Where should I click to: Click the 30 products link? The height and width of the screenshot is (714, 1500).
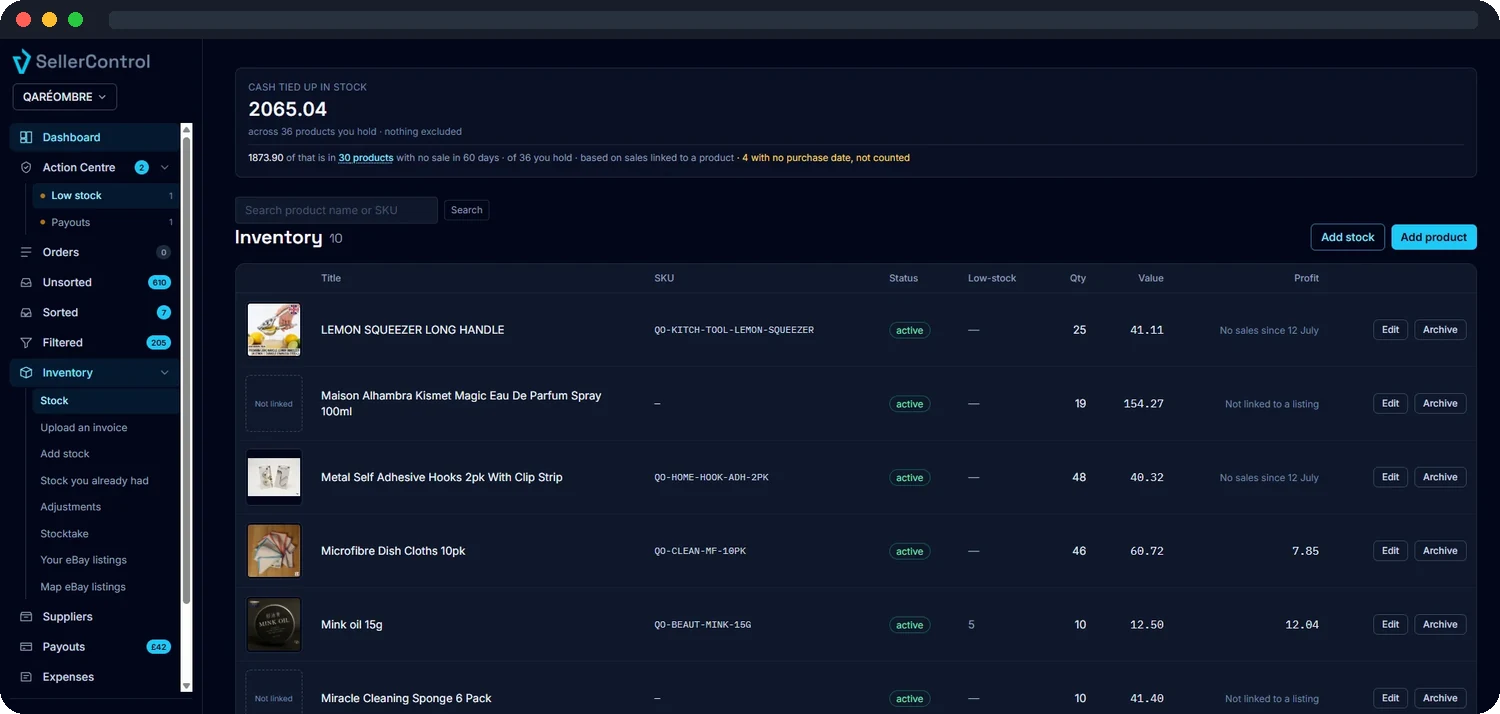pos(366,158)
